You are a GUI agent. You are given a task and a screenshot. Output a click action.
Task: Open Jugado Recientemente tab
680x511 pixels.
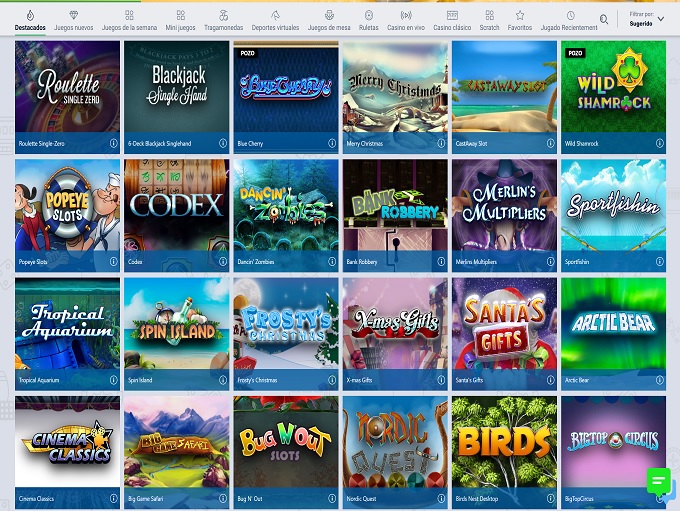[569, 21]
